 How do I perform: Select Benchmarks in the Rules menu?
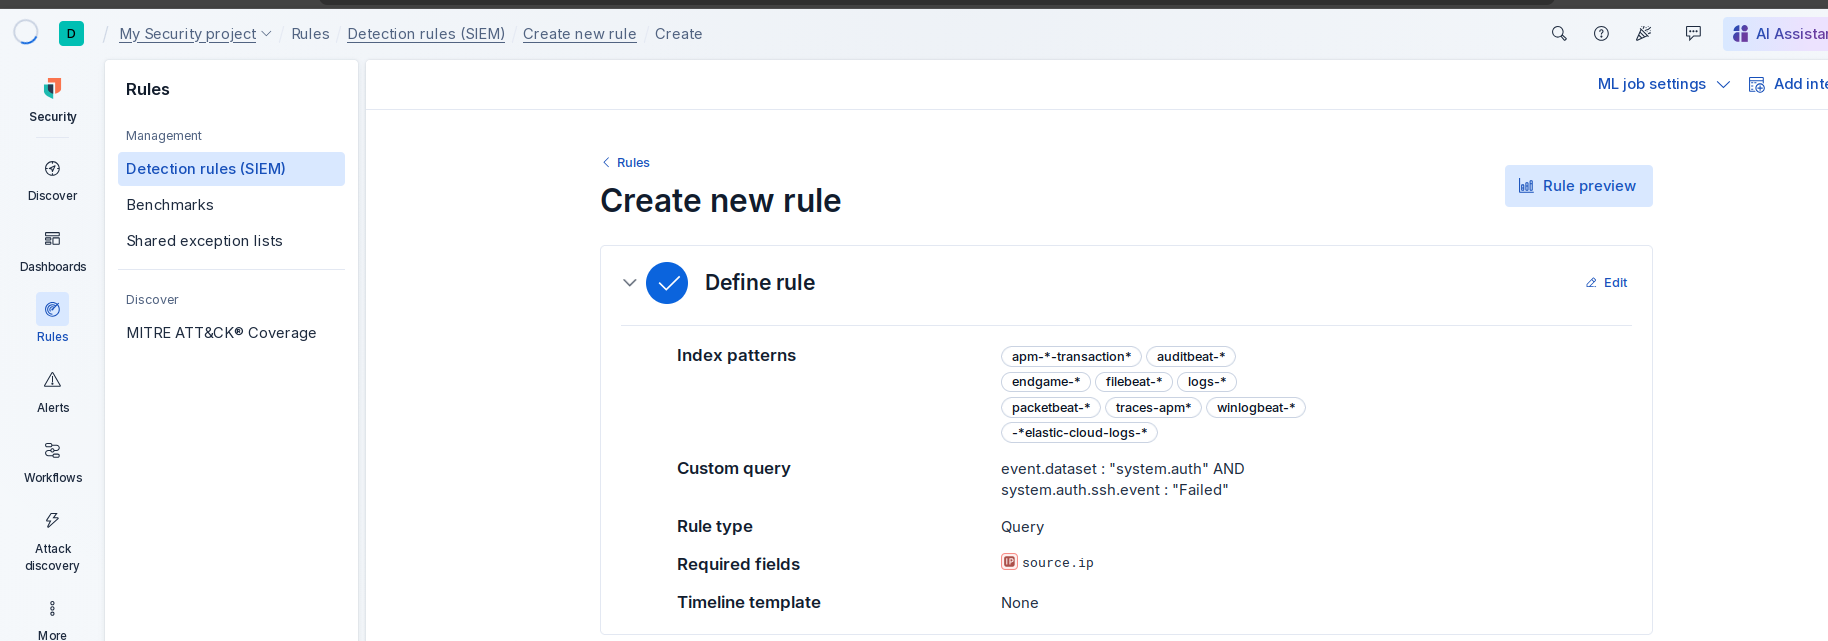tap(170, 205)
